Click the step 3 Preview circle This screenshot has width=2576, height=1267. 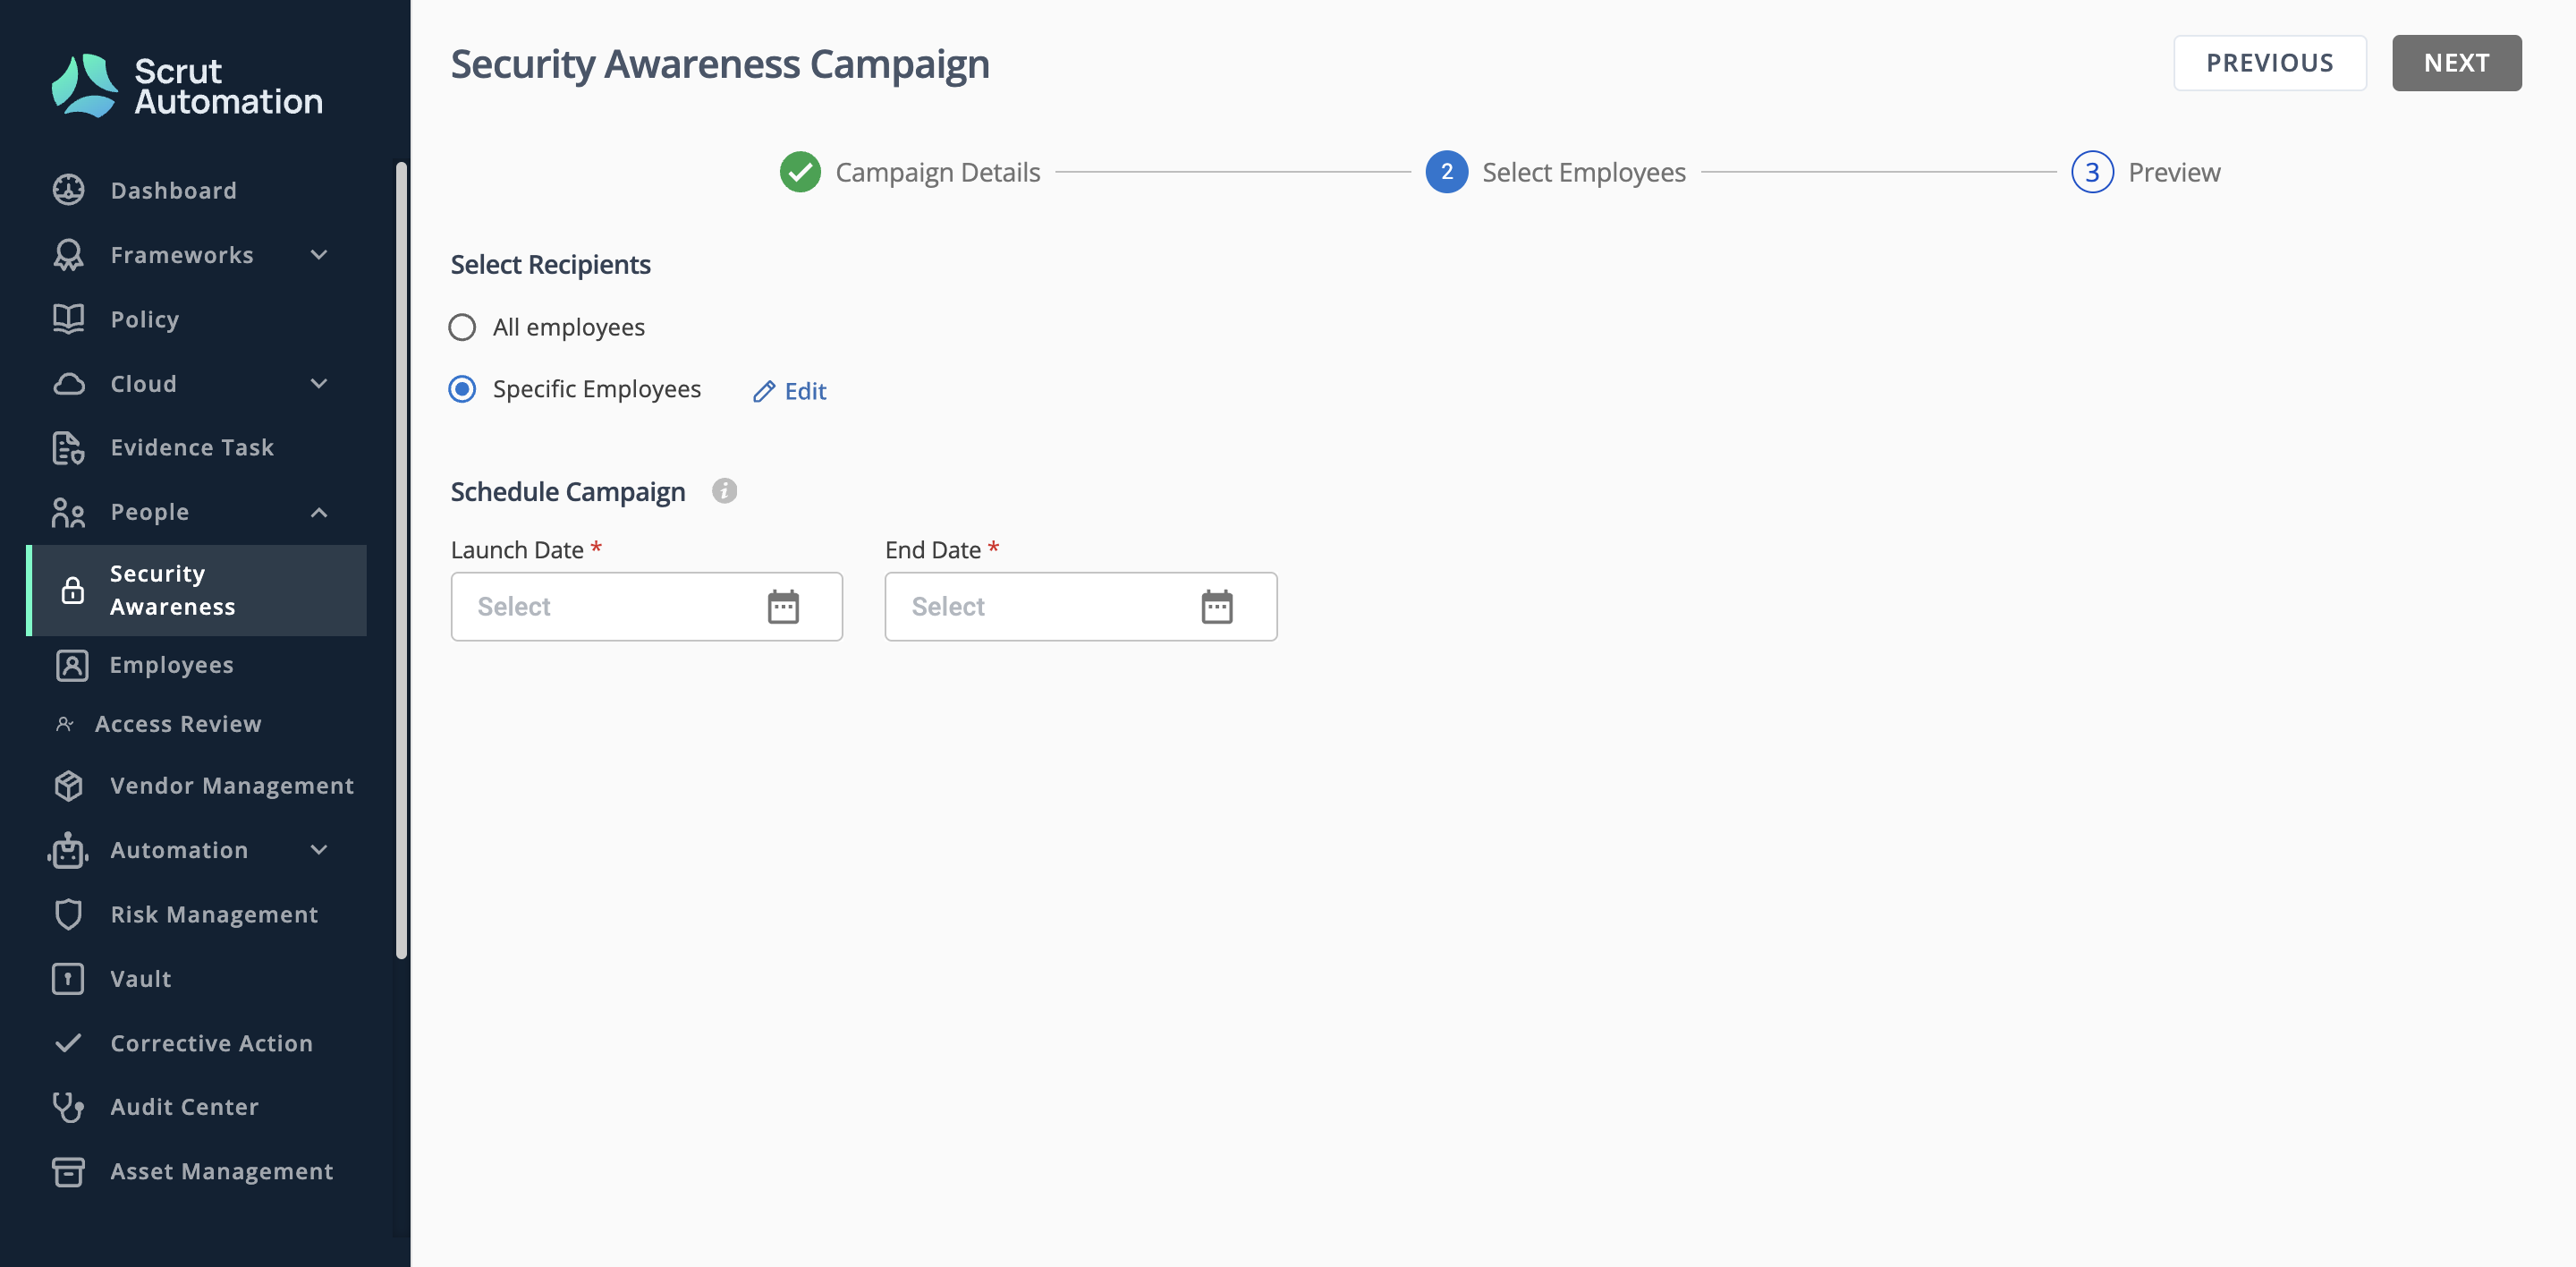point(2092,172)
